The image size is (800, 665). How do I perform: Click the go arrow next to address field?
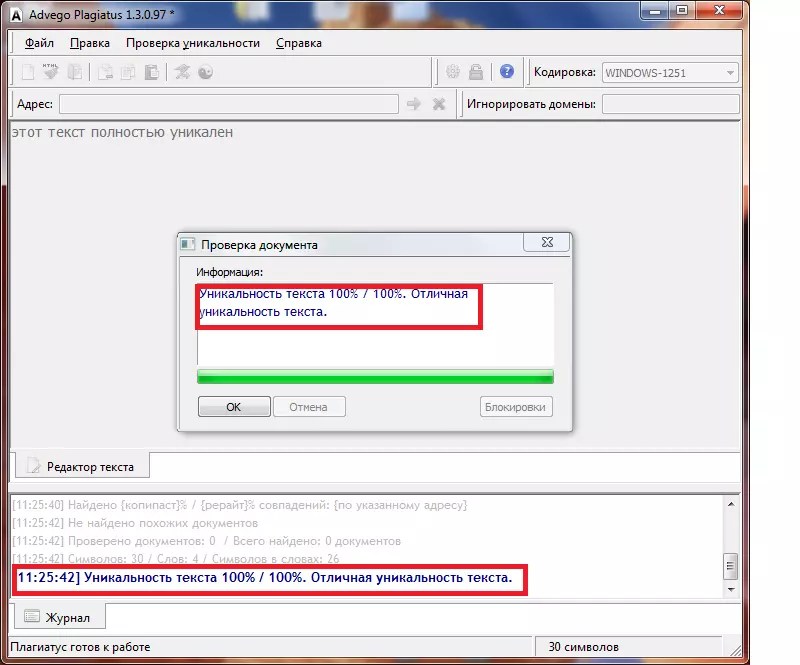pos(414,104)
